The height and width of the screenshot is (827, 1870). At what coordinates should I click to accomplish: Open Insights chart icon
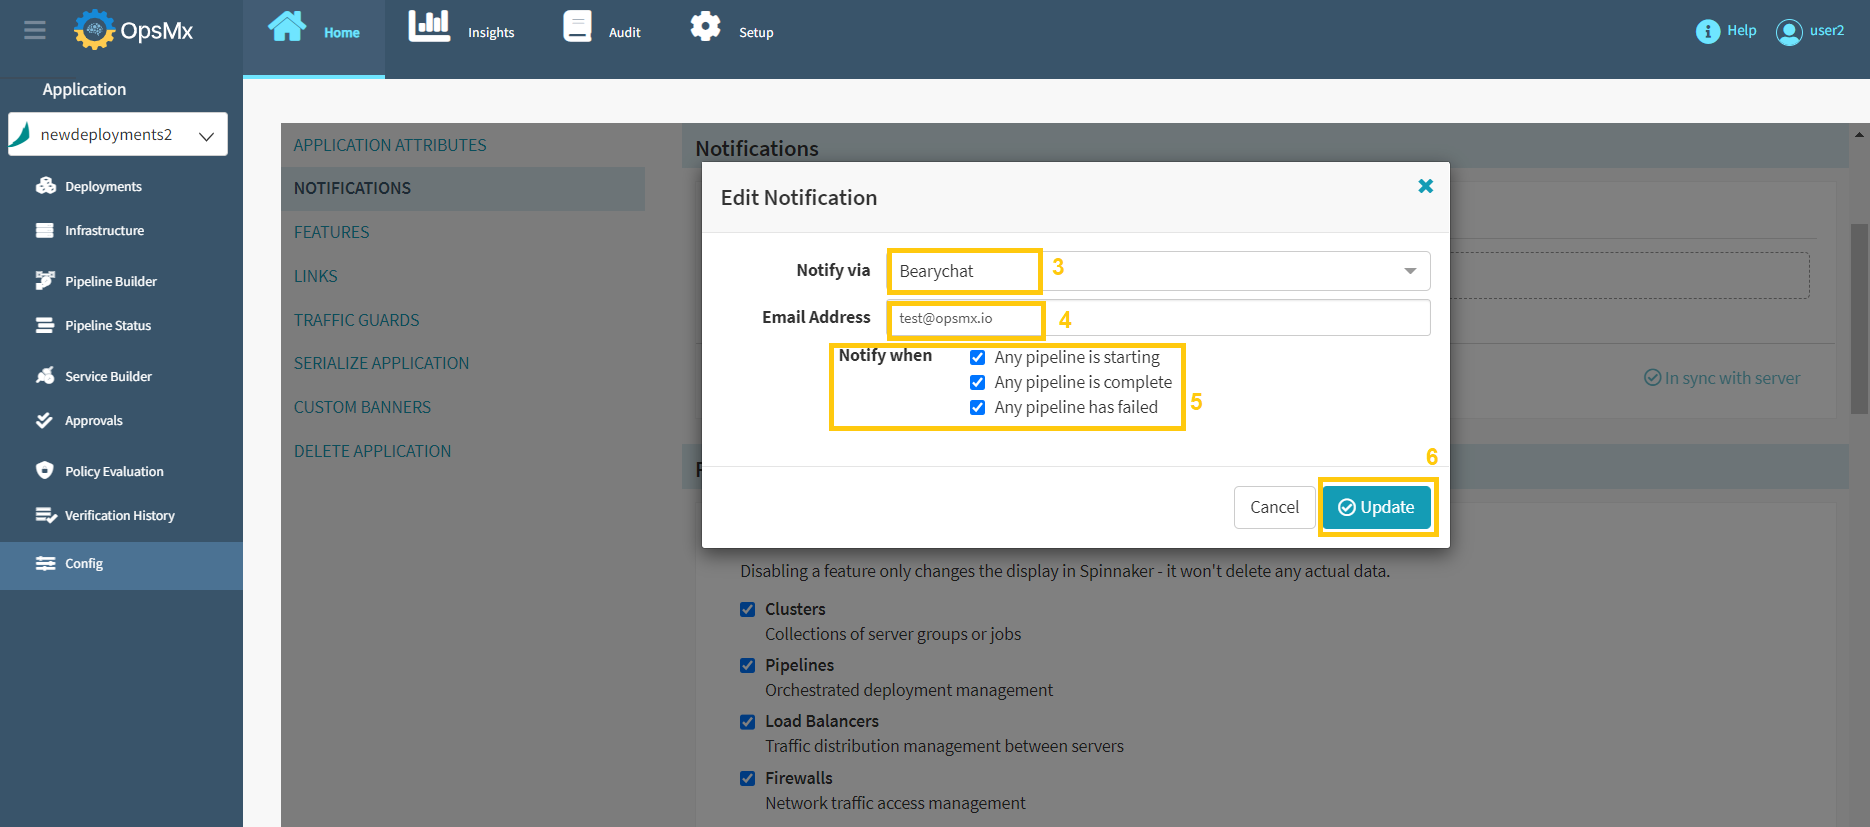point(429,27)
